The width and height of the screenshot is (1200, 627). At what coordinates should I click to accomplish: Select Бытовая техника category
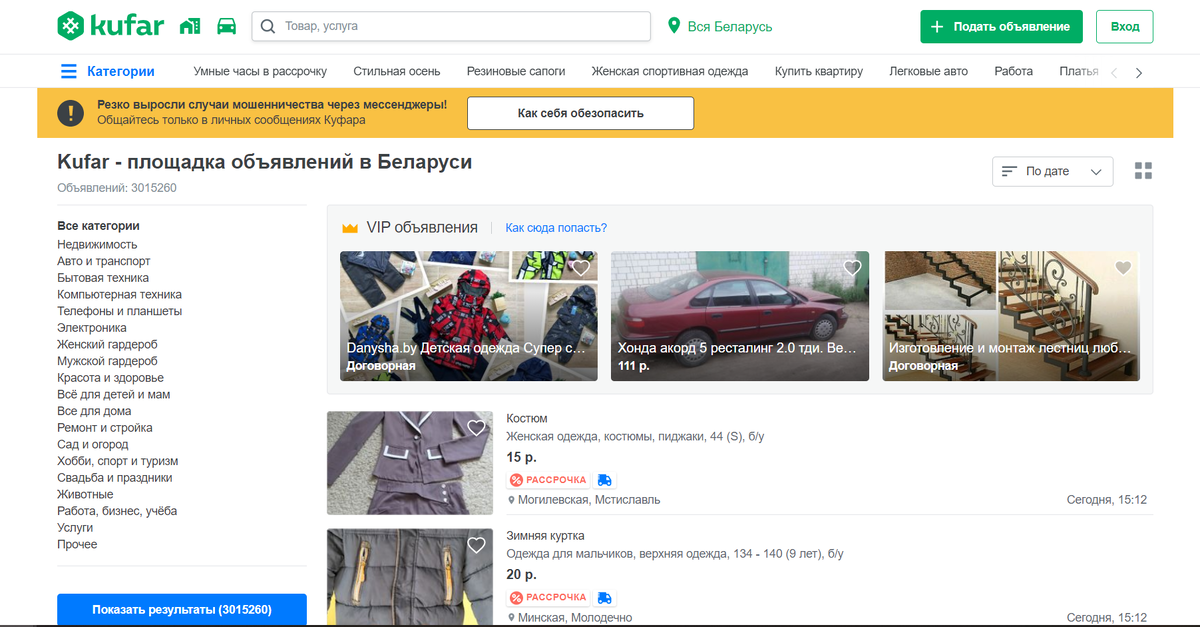pyautogui.click(x=103, y=278)
